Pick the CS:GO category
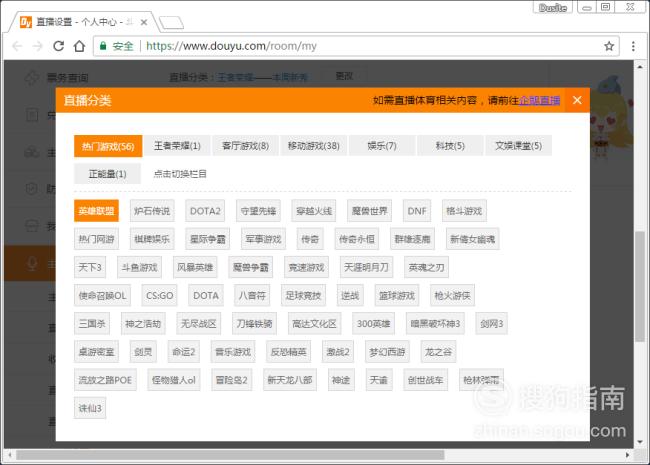This screenshot has width=650, height=465. coord(160,295)
